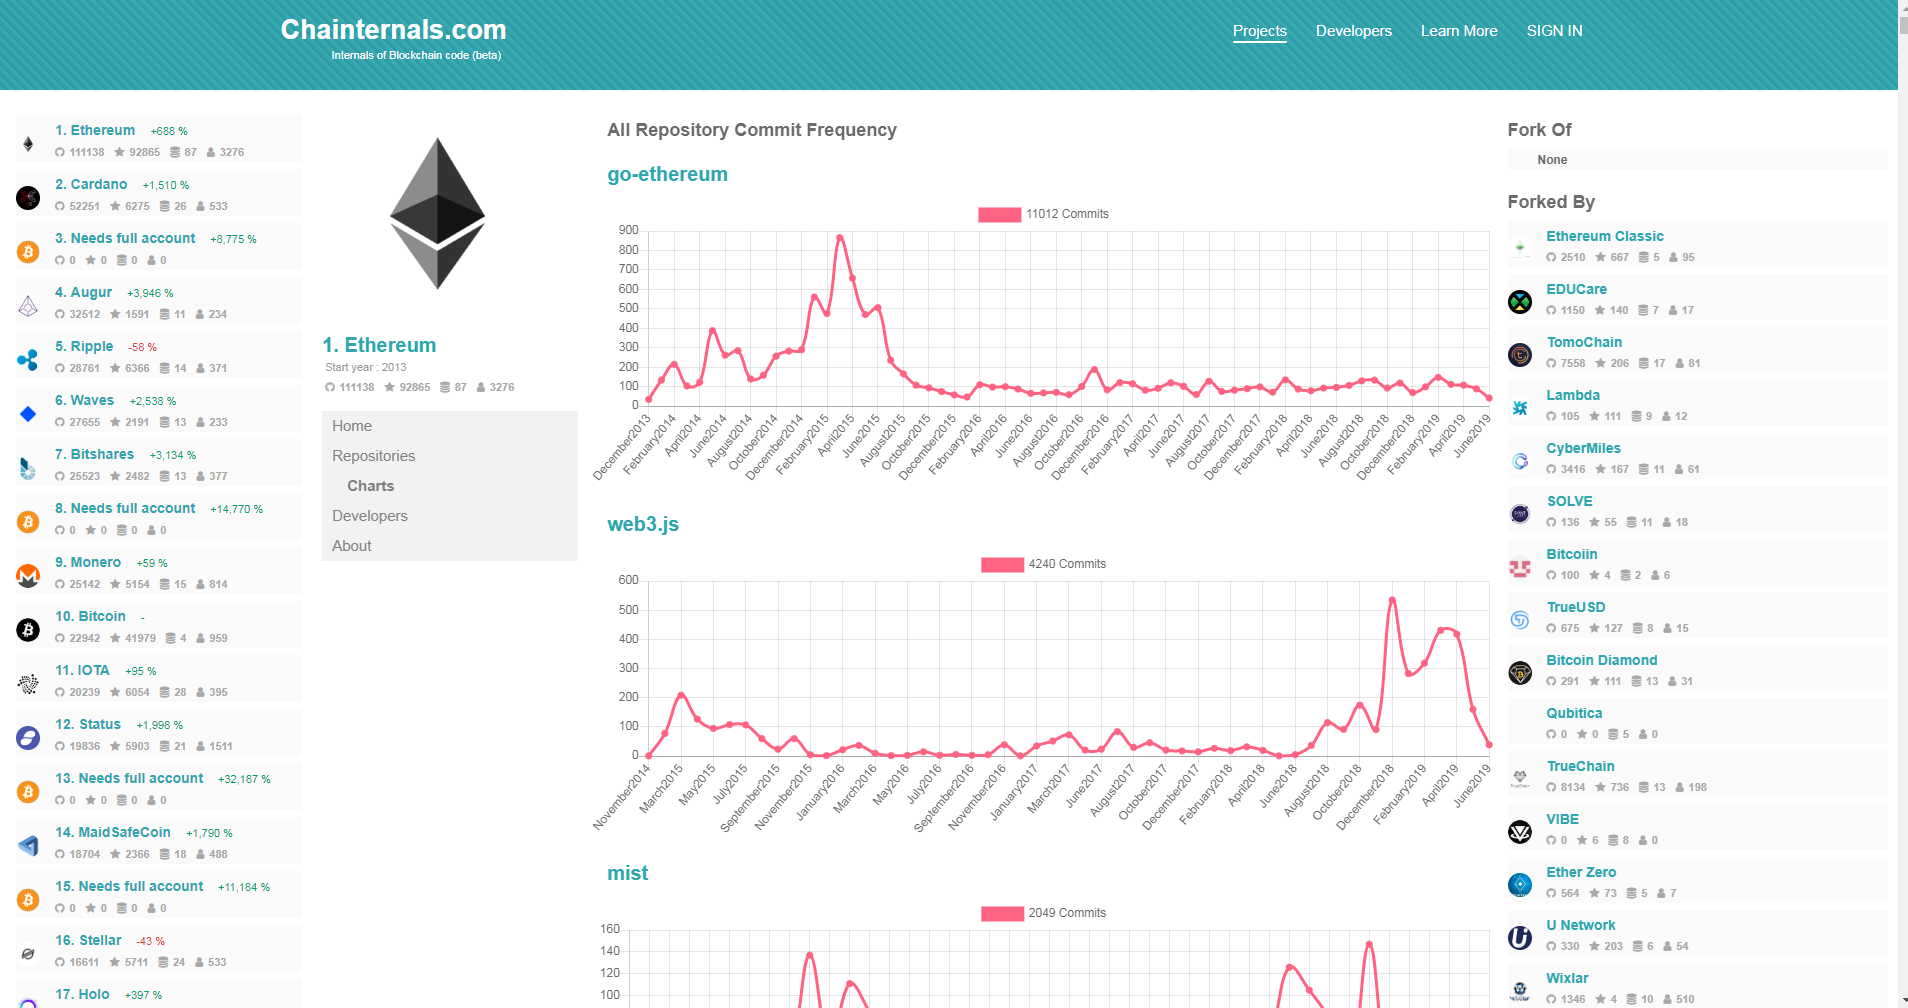The height and width of the screenshot is (1008, 1908).
Task: Click the EDUCare green X logo icon
Action: click(x=1520, y=301)
